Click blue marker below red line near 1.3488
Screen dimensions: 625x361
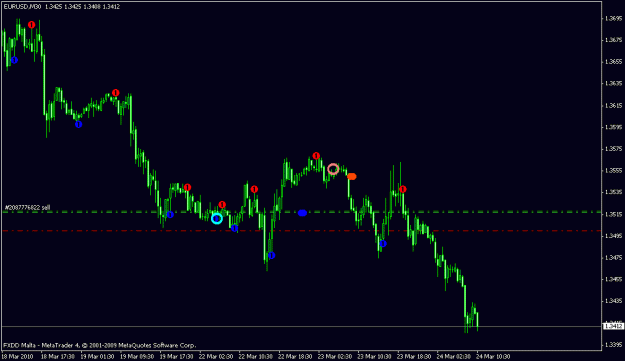(383, 243)
